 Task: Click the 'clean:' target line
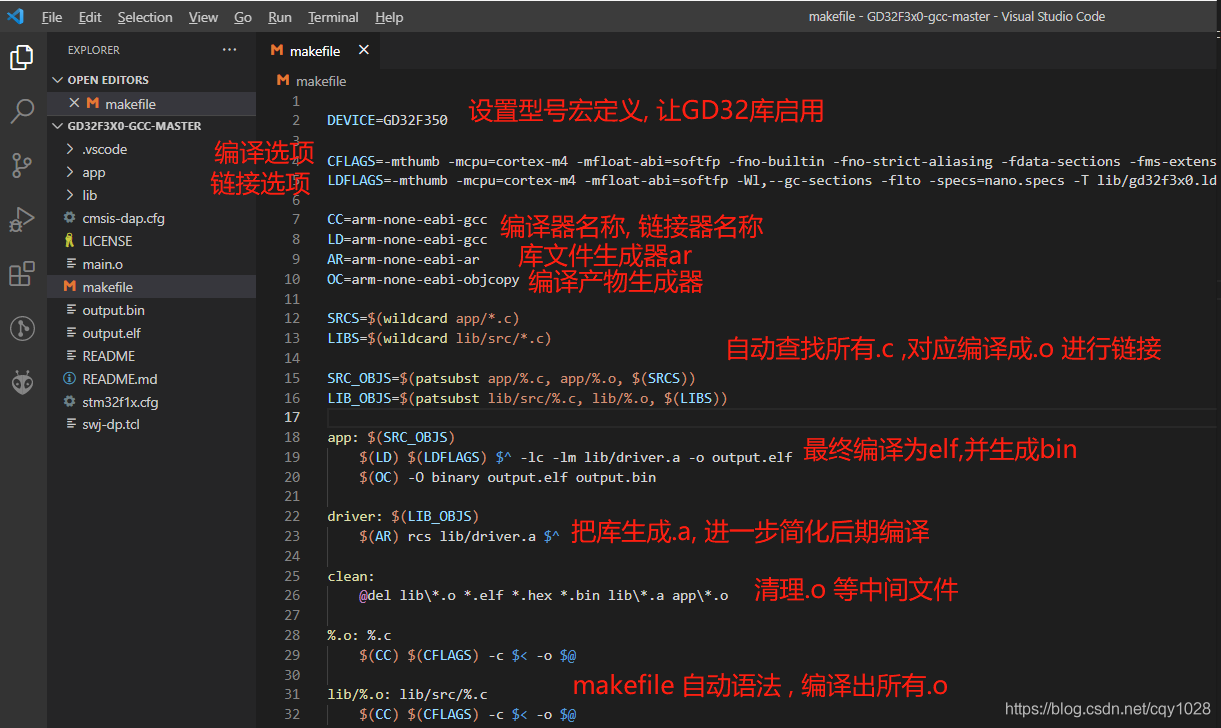click(x=351, y=576)
